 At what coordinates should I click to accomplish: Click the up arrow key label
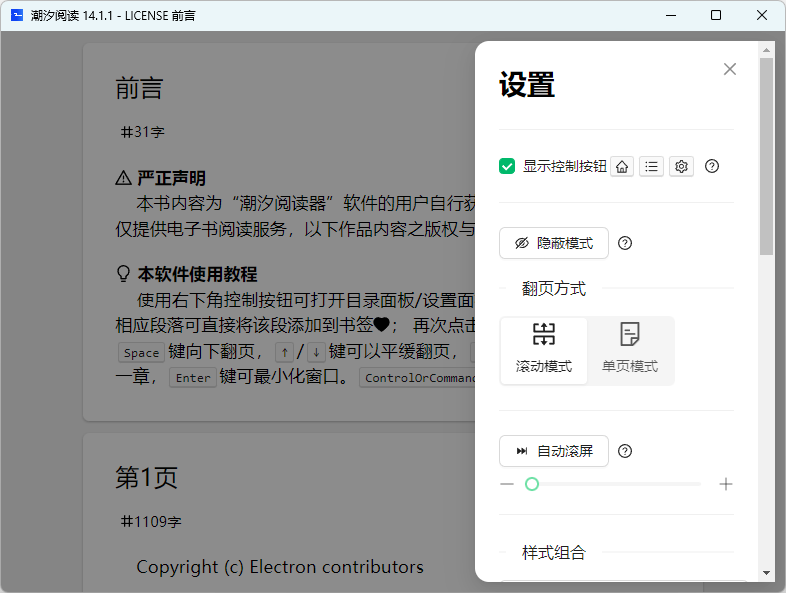285,352
